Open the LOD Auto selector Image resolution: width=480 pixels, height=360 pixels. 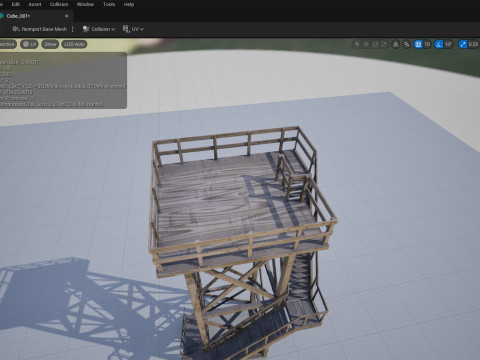pyautogui.click(x=74, y=44)
